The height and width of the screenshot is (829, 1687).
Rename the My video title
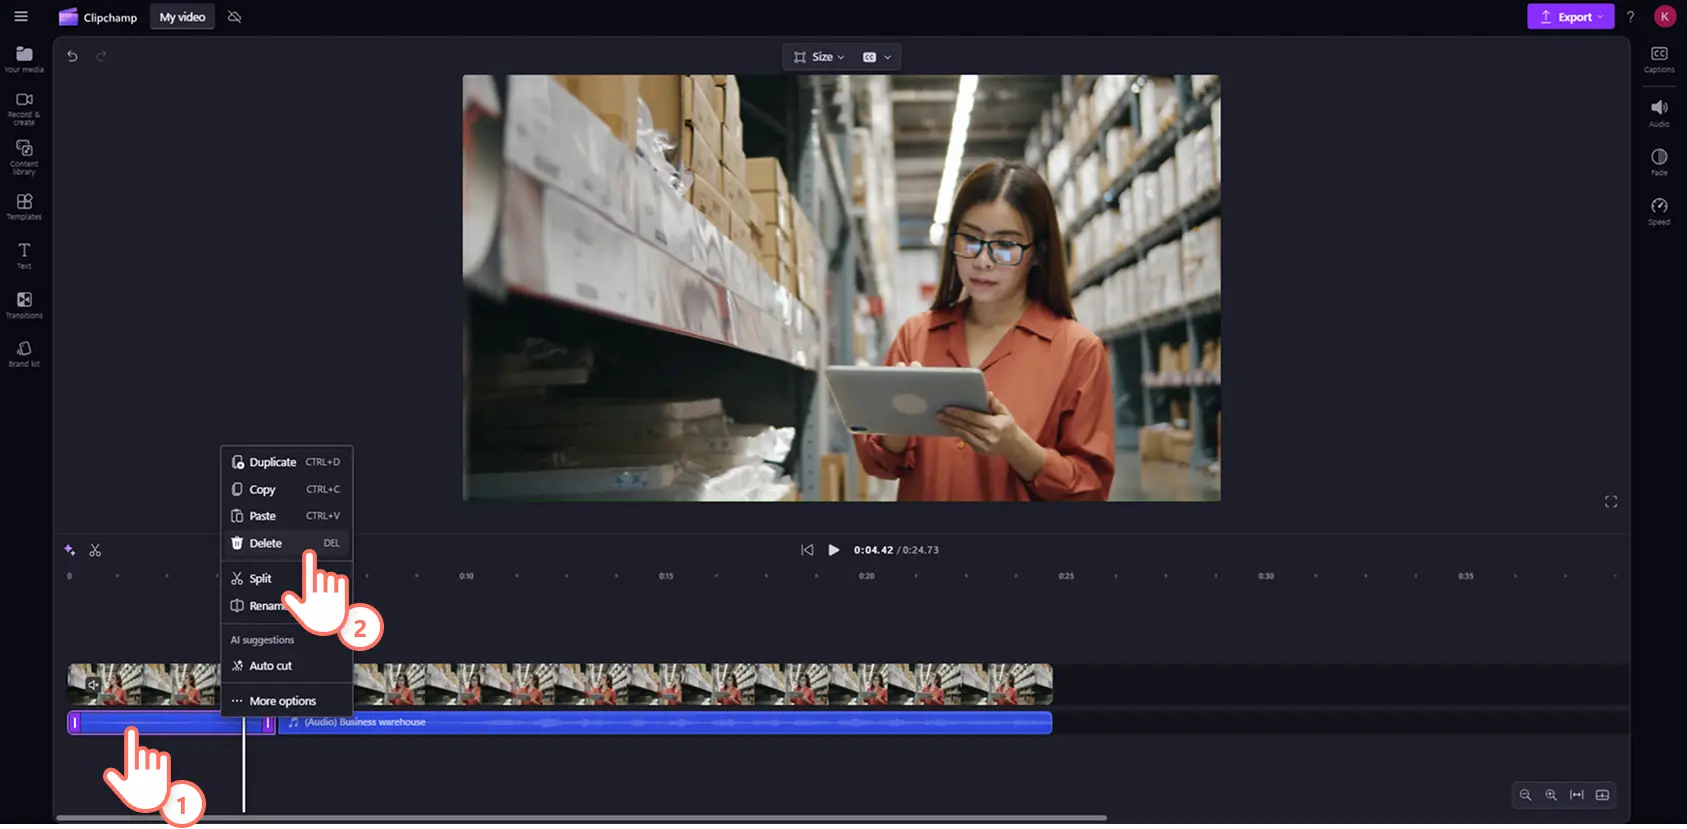[182, 17]
